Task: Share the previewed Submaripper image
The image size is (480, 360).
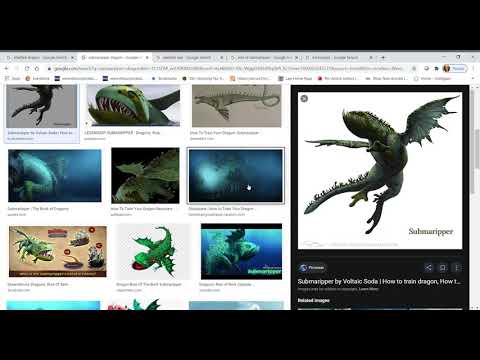Action: pyautogui.click(x=429, y=267)
